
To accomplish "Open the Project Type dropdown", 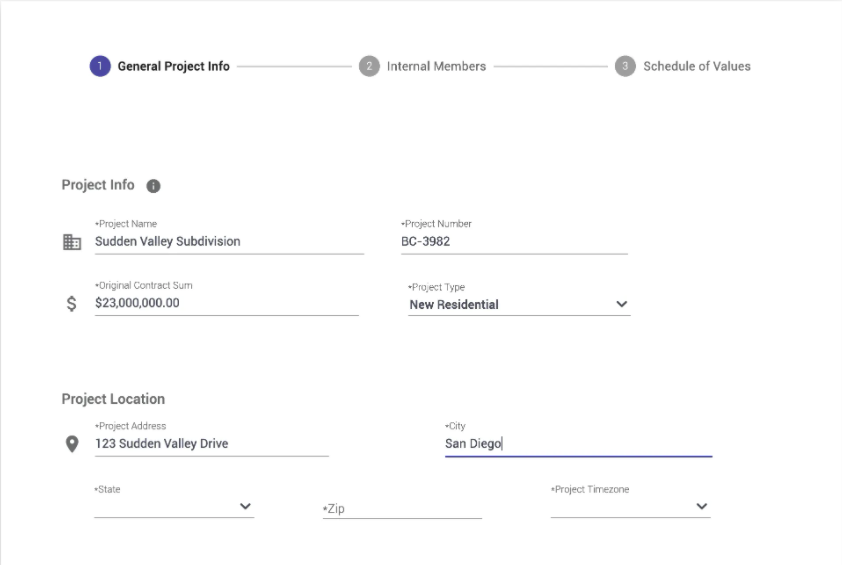I will (x=621, y=304).
